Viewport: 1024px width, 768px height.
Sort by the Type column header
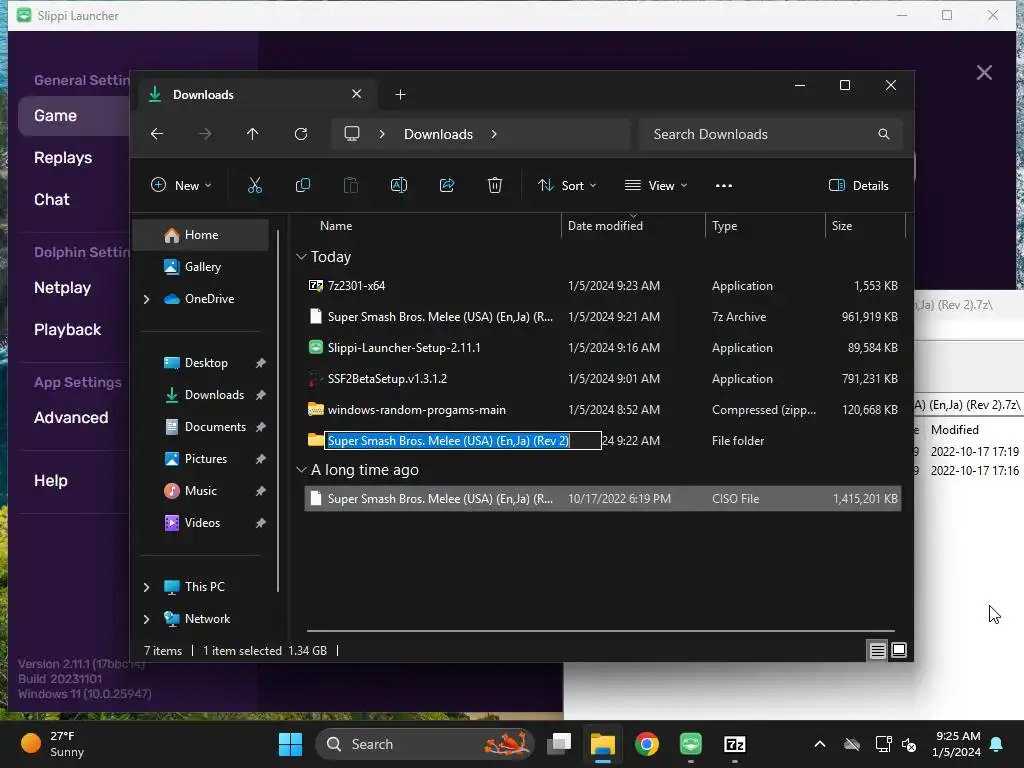click(x=724, y=226)
